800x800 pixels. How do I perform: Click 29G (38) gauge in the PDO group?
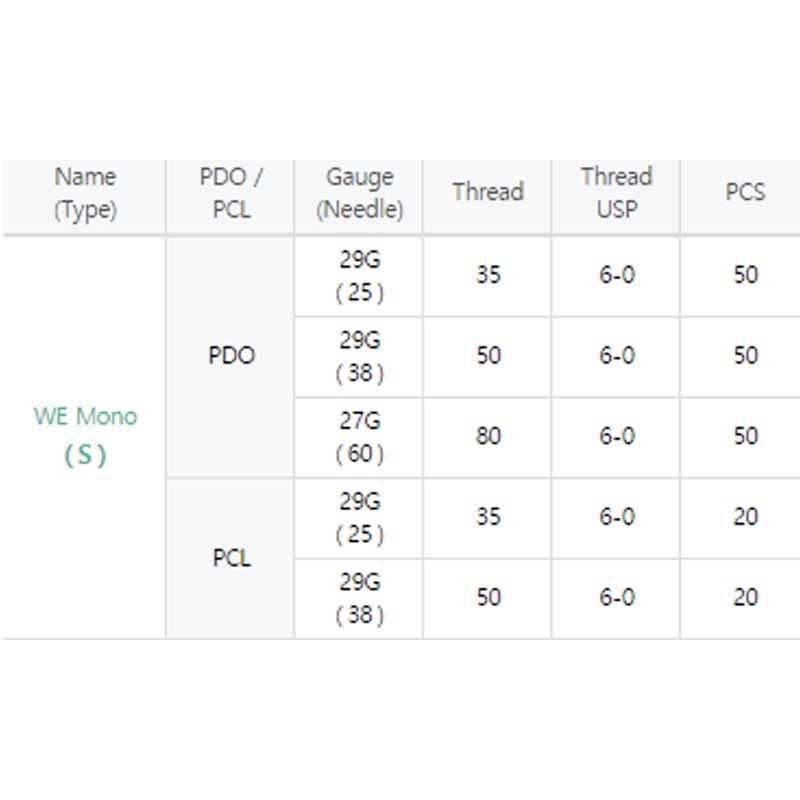click(x=359, y=356)
